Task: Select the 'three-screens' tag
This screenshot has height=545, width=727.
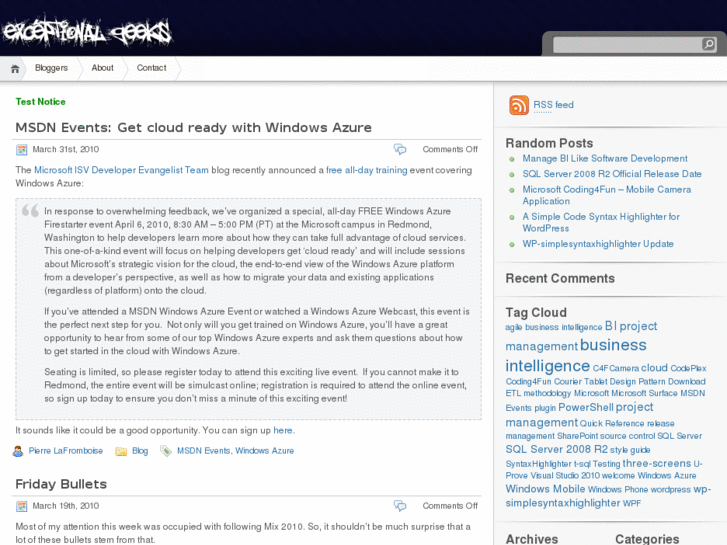Action: point(657,463)
